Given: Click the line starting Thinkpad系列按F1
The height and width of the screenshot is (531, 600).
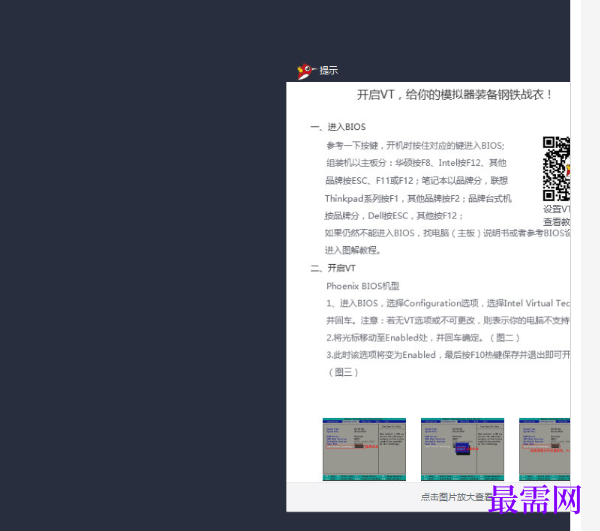Looking at the screenshot, I should (x=418, y=199).
